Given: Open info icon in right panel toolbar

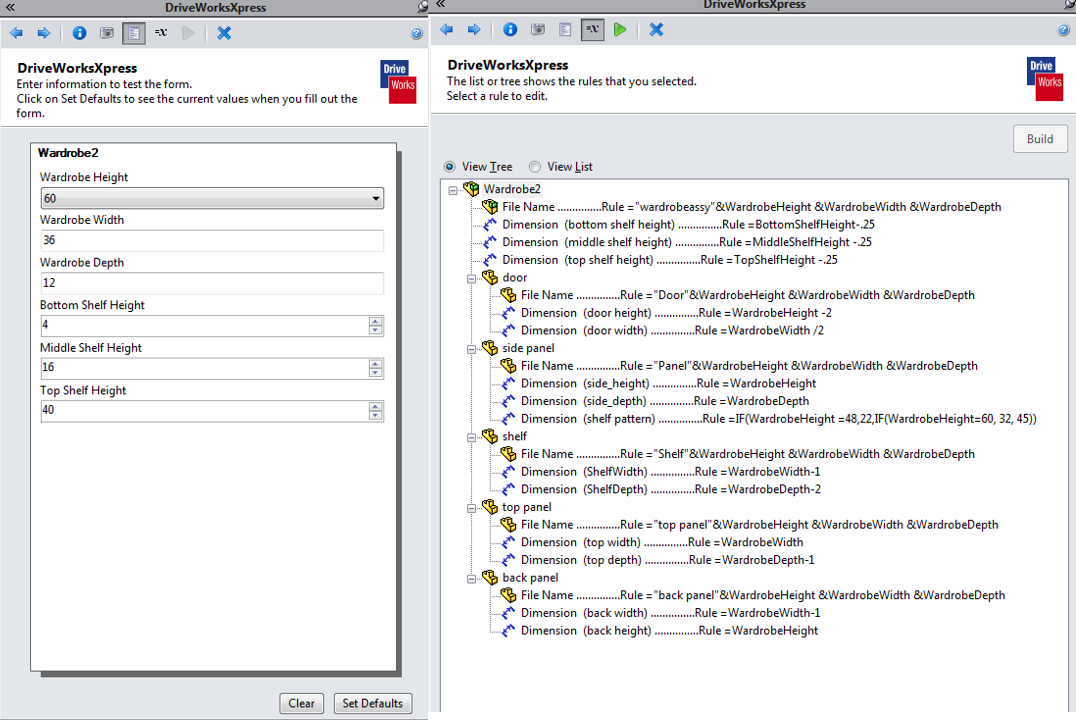Looking at the screenshot, I should [x=510, y=30].
